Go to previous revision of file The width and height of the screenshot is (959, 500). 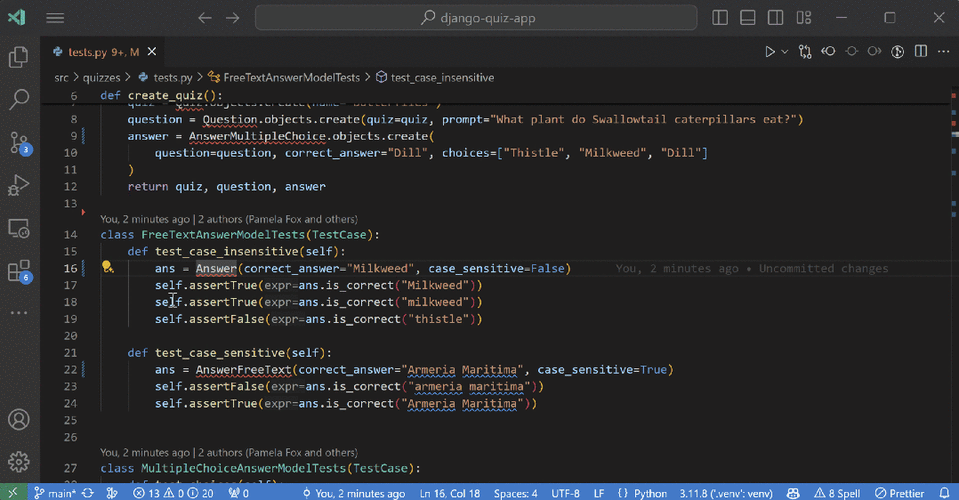(x=828, y=52)
